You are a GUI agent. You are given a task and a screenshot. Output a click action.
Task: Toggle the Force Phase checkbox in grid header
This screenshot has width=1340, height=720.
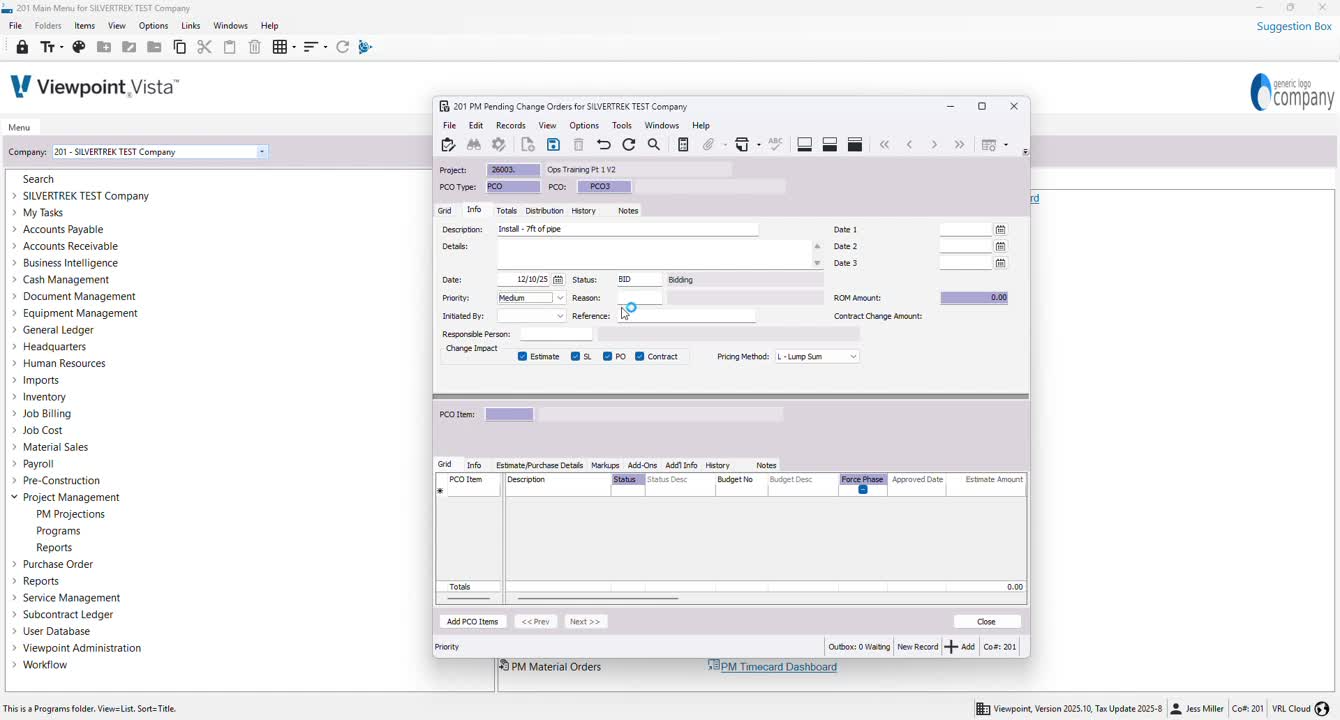coord(863,489)
